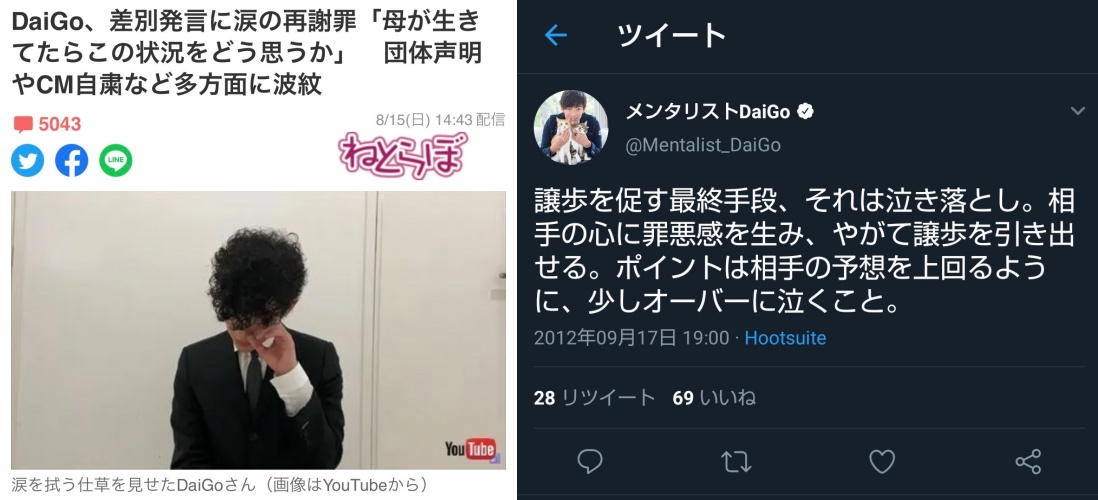The image size is (1098, 500).
Task: Share article via Twitter icon
Action: coord(27,160)
